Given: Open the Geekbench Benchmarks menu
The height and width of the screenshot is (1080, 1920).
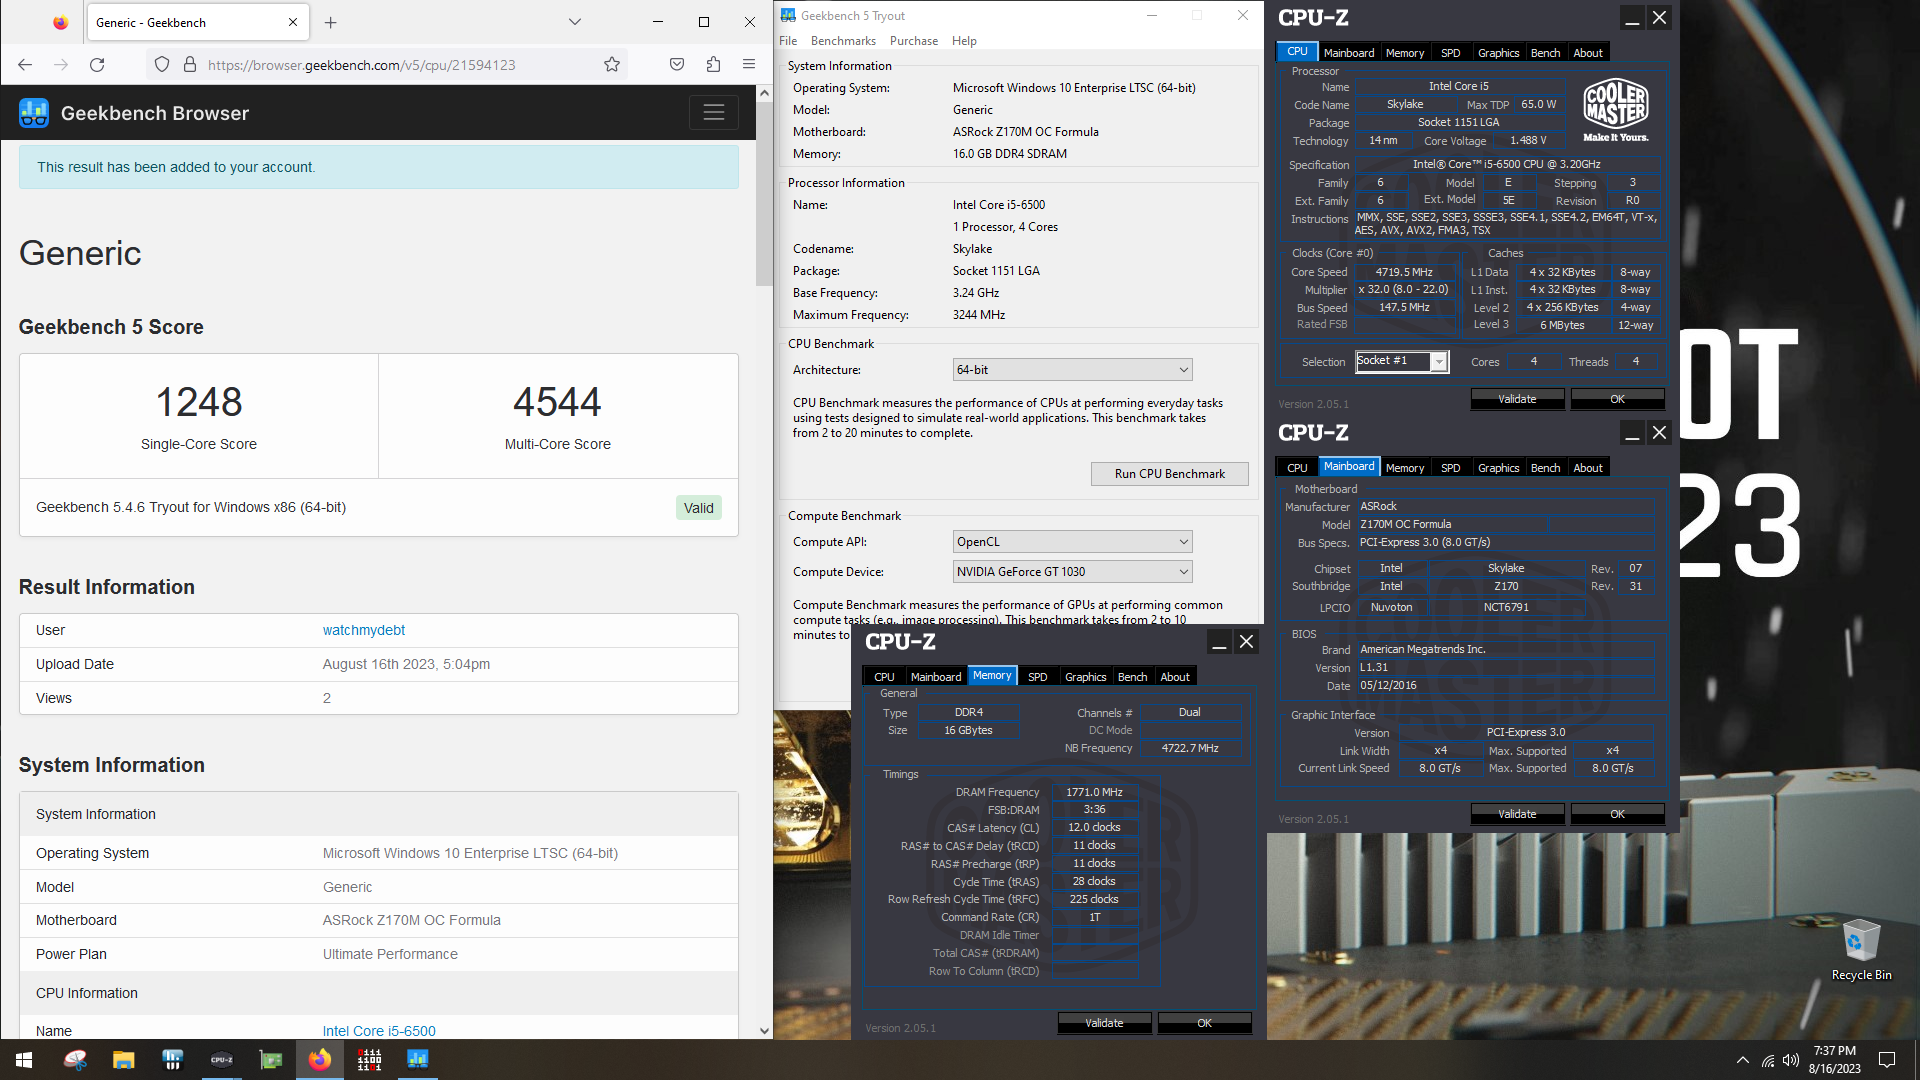Looking at the screenshot, I should tap(843, 41).
